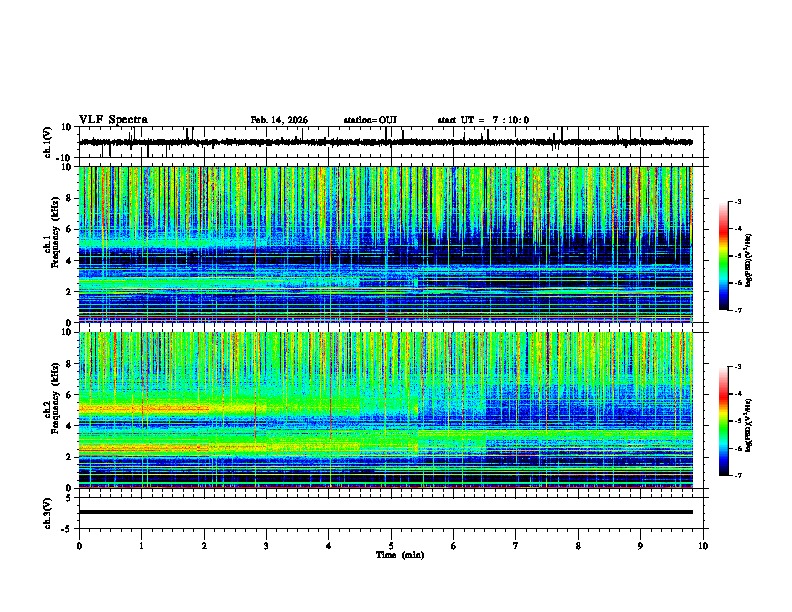Click time axis tick label "9"
This screenshot has height=612, width=792.
point(640,546)
